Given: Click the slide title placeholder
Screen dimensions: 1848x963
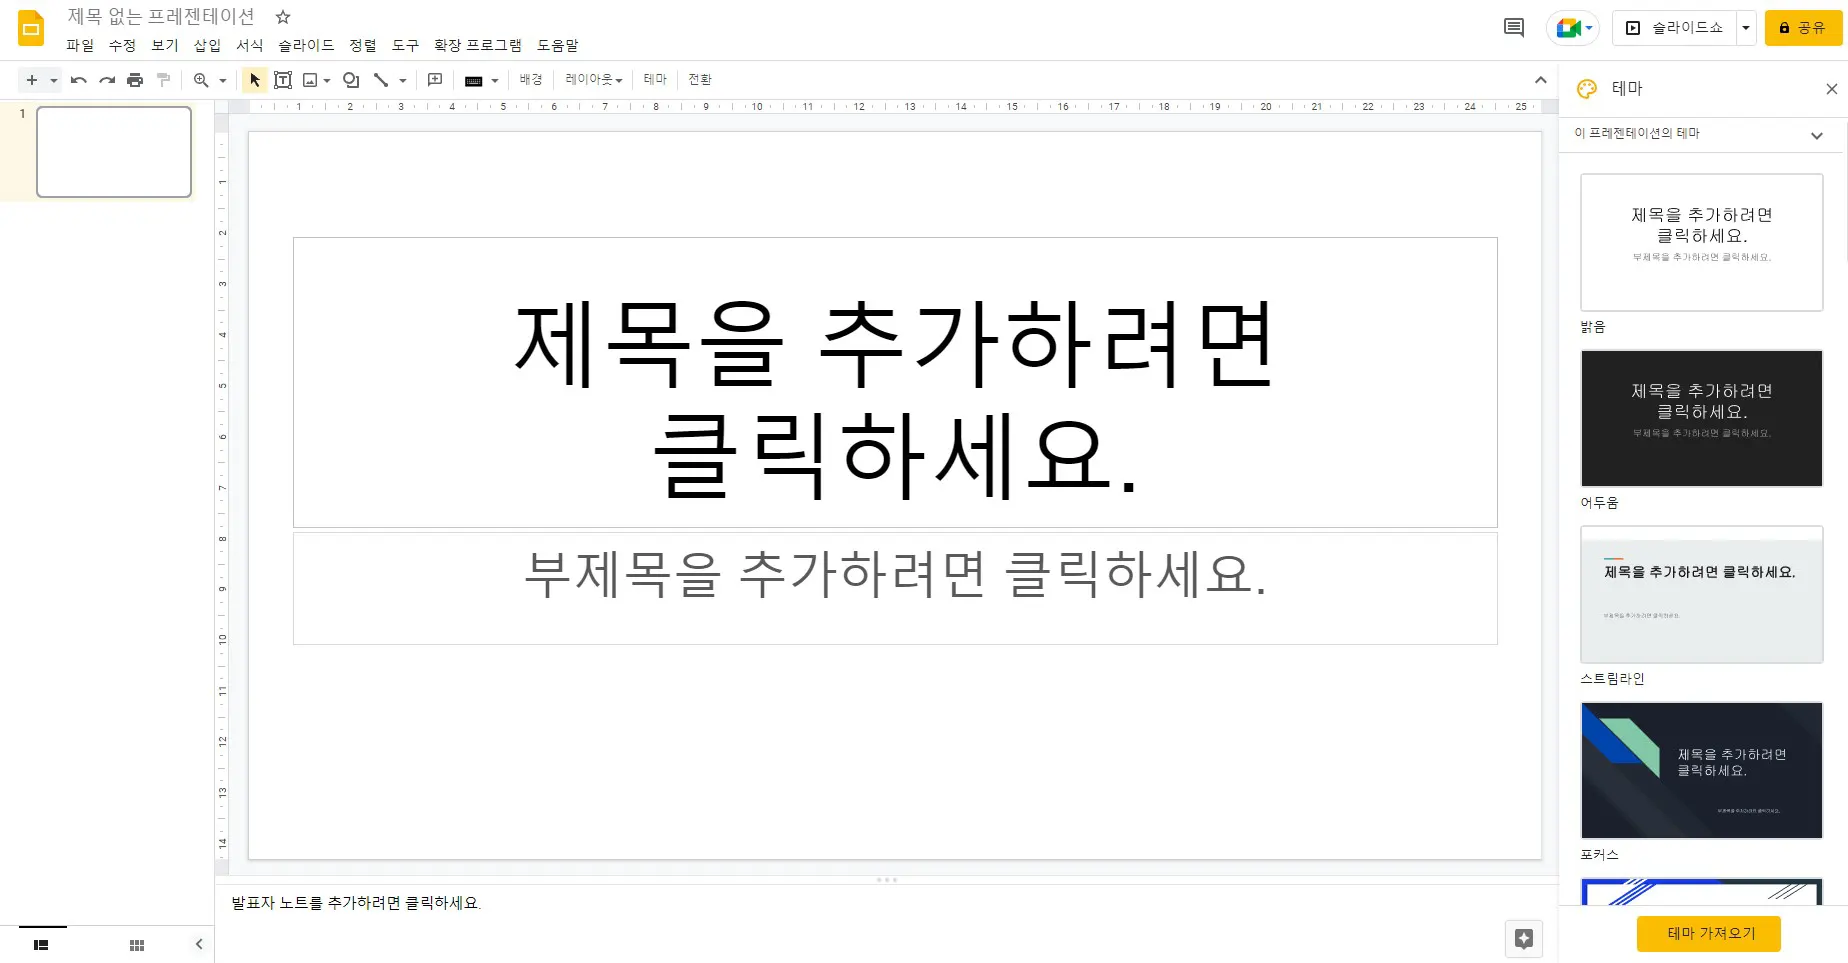Looking at the screenshot, I should tap(895, 382).
